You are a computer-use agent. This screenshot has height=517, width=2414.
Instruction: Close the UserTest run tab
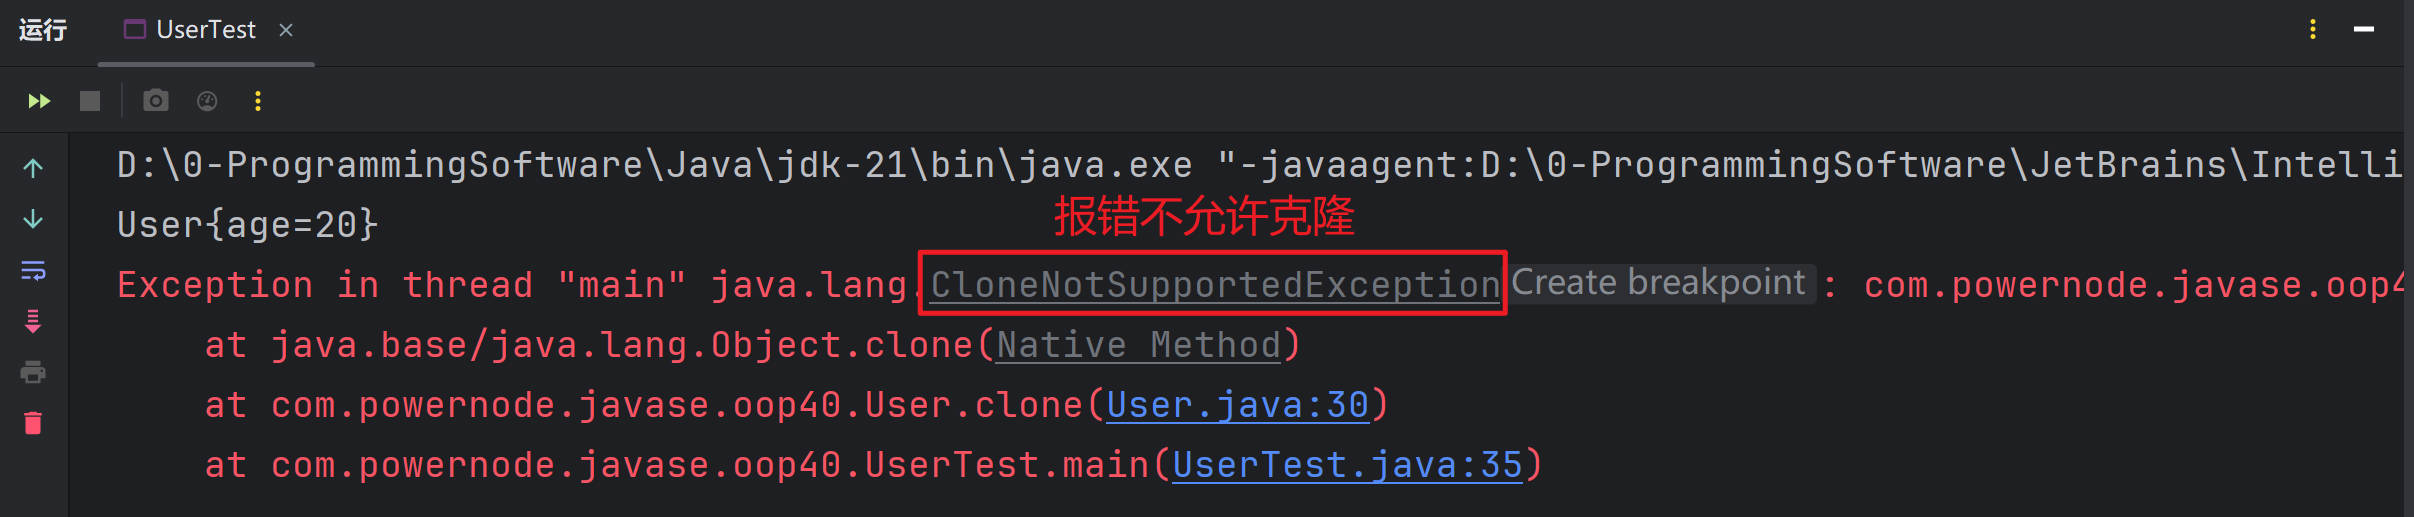286,30
